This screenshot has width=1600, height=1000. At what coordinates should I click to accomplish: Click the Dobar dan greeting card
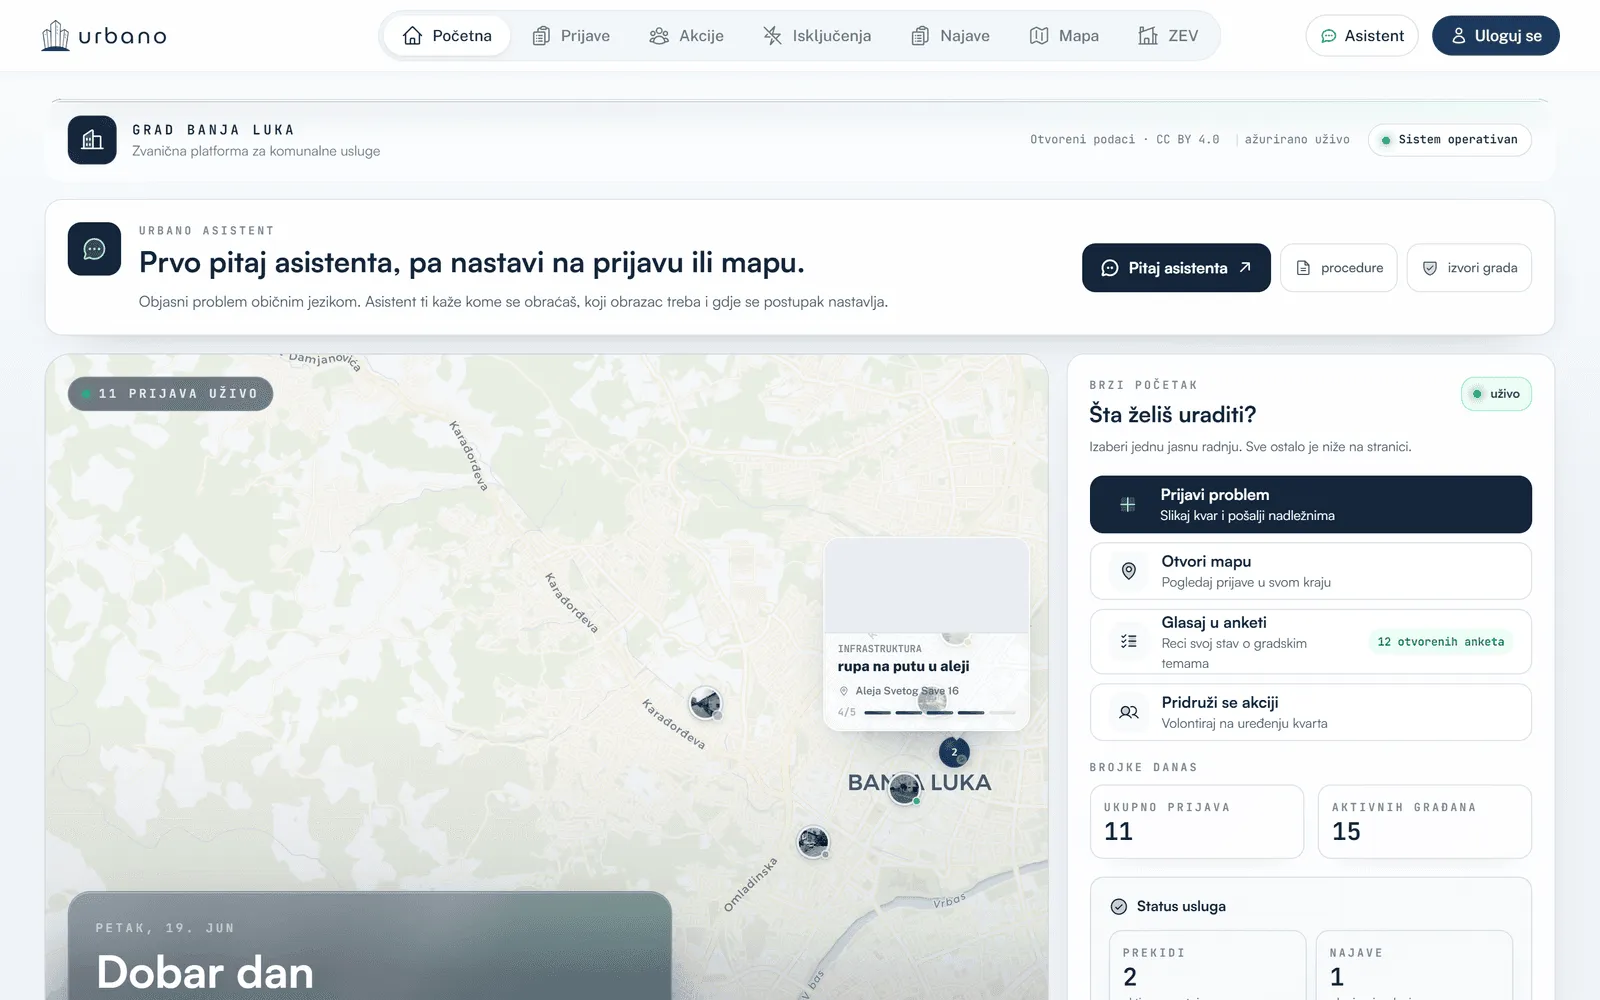pos(370,946)
